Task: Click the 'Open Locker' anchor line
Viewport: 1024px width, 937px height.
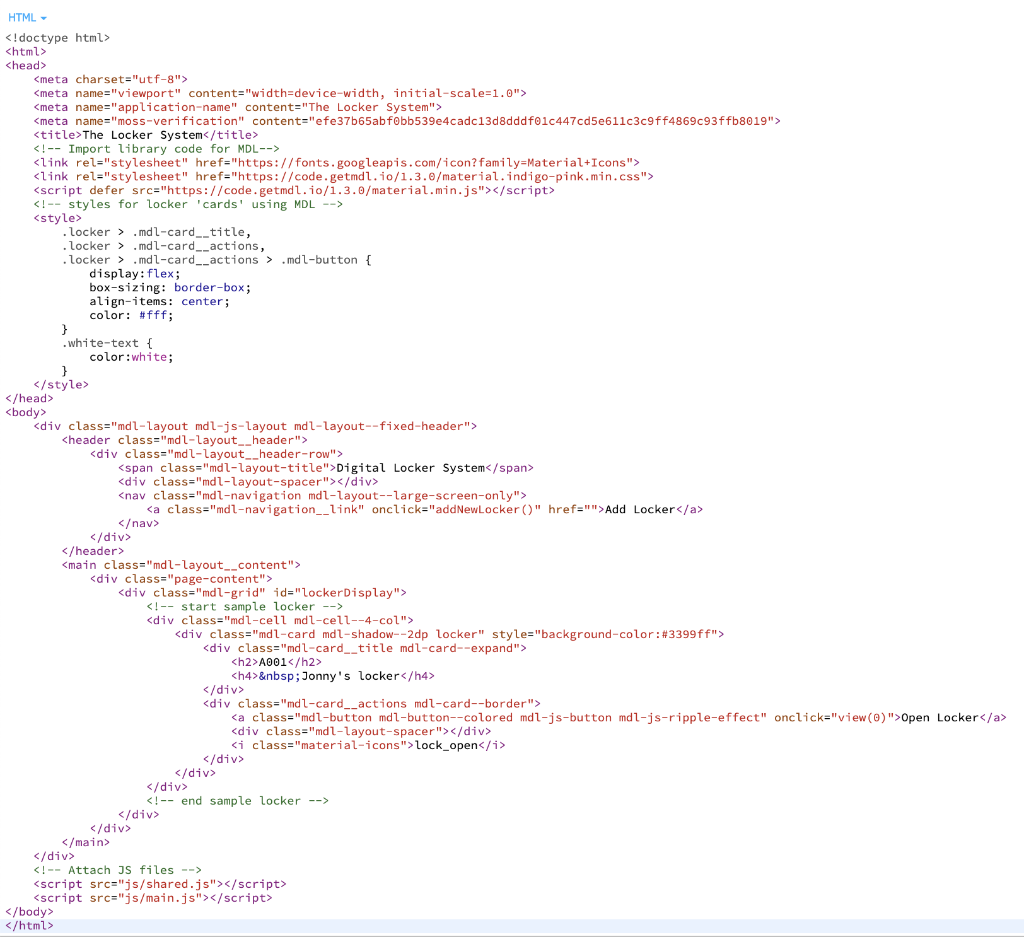Action: coord(618,718)
